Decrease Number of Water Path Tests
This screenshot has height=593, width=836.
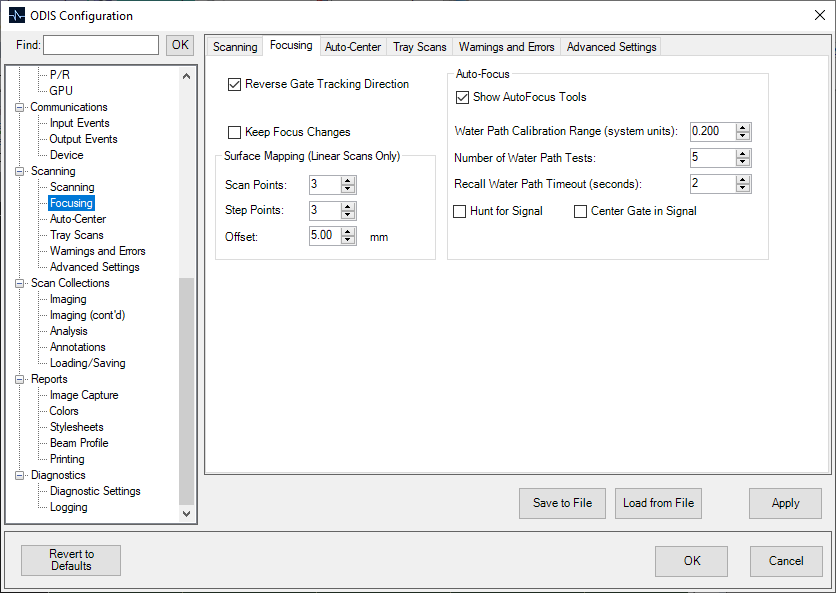pyautogui.click(x=743, y=163)
